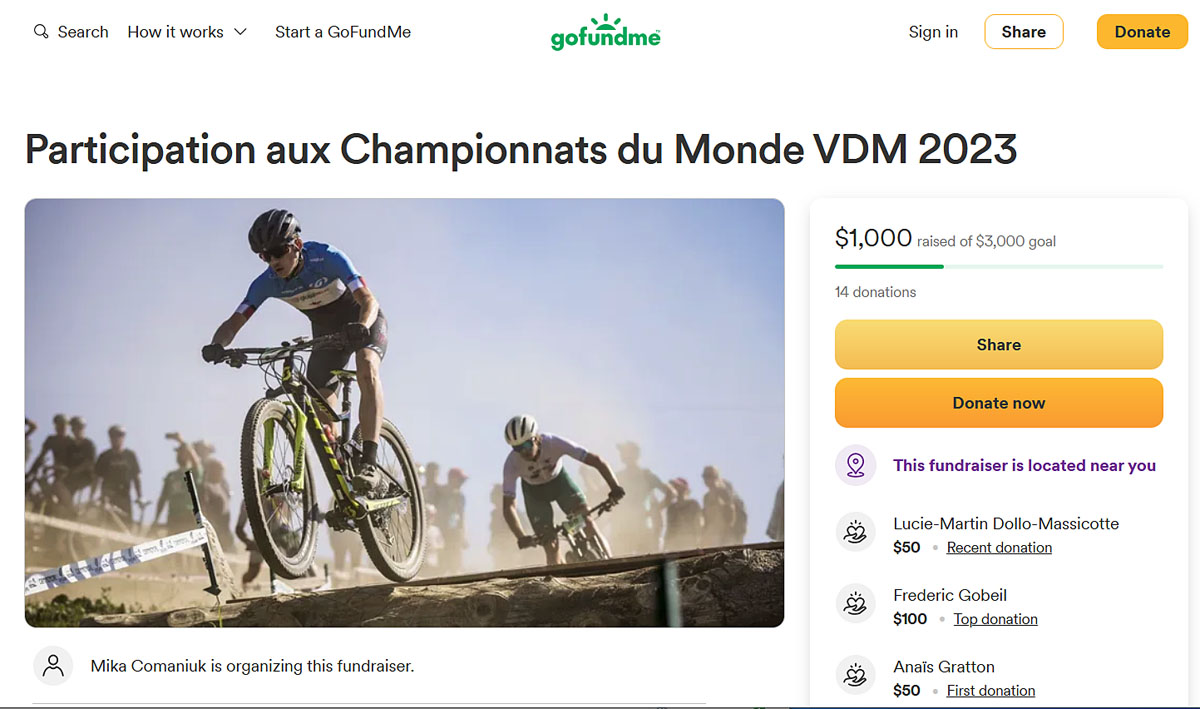Click the purple location pin icon
Viewport: 1200px width, 709px height.
click(x=855, y=465)
